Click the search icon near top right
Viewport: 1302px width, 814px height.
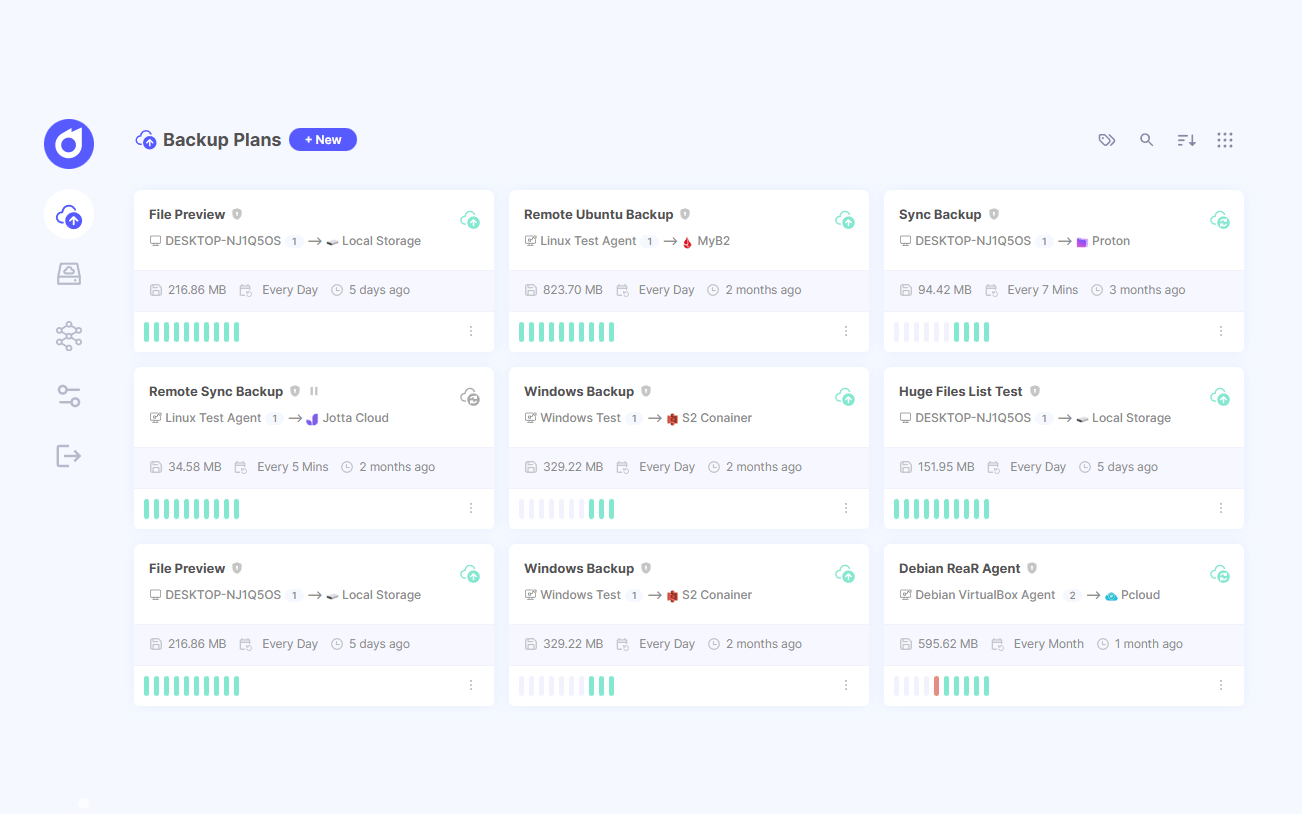pos(1146,140)
